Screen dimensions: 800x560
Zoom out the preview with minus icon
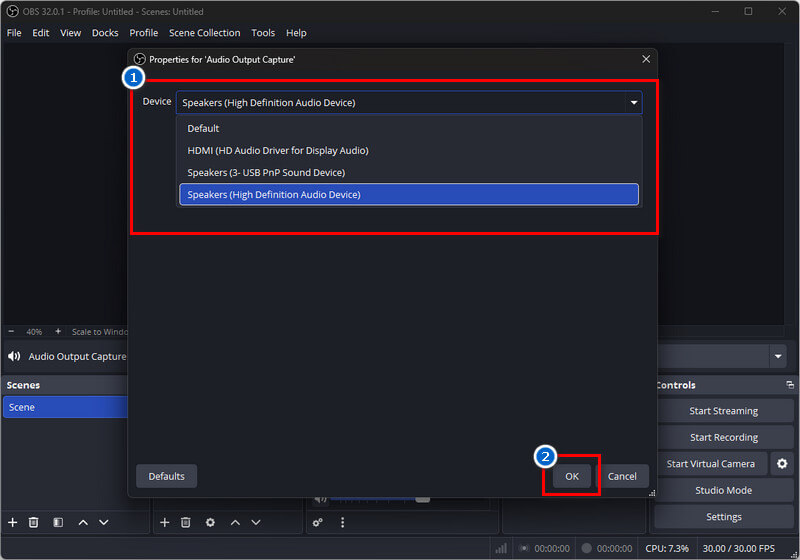[11, 332]
